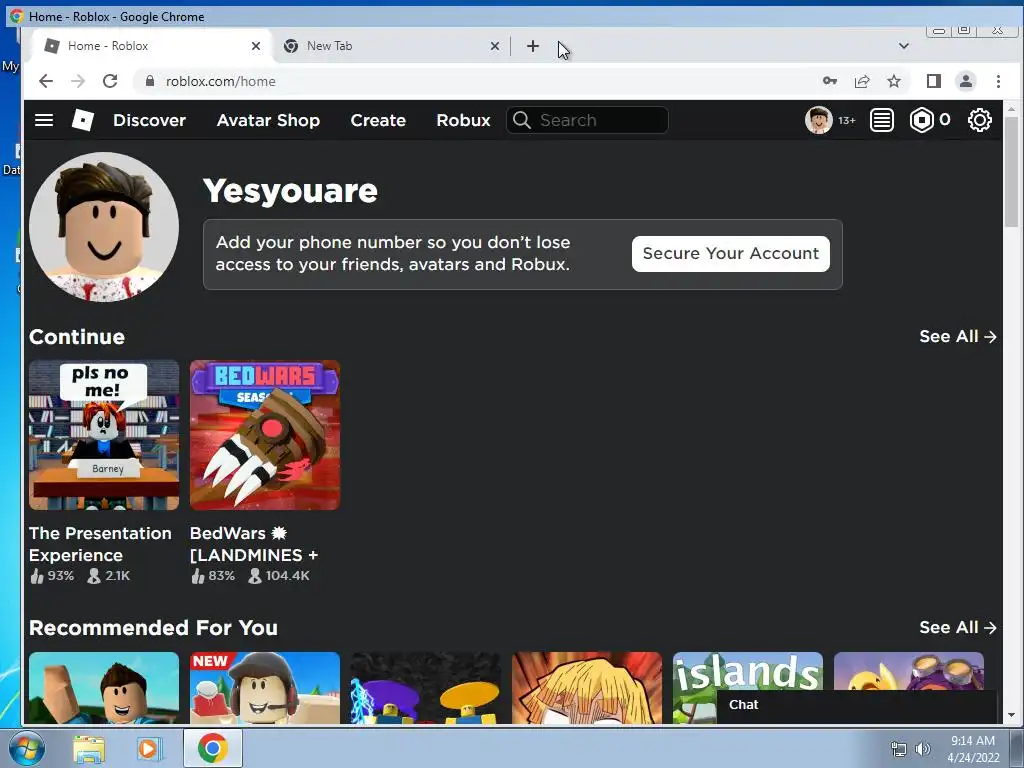Open the notifications feed icon
Viewport: 1024px width, 768px height.
coord(882,120)
